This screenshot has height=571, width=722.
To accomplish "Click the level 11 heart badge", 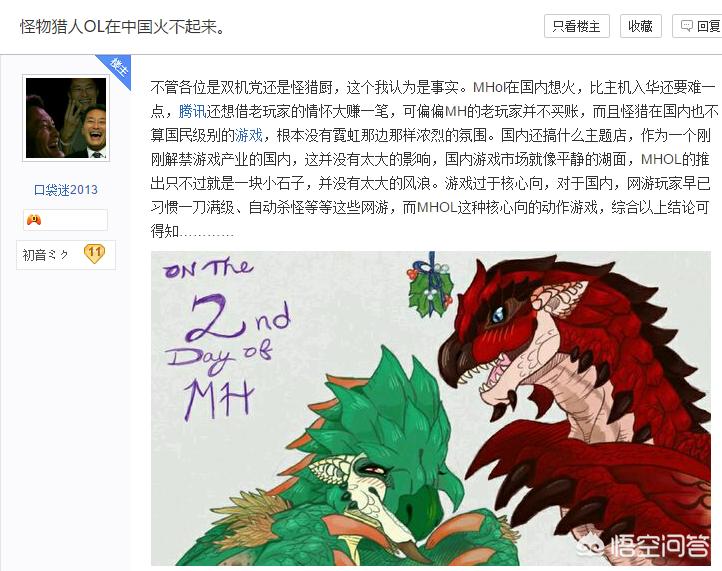I will tap(94, 253).
